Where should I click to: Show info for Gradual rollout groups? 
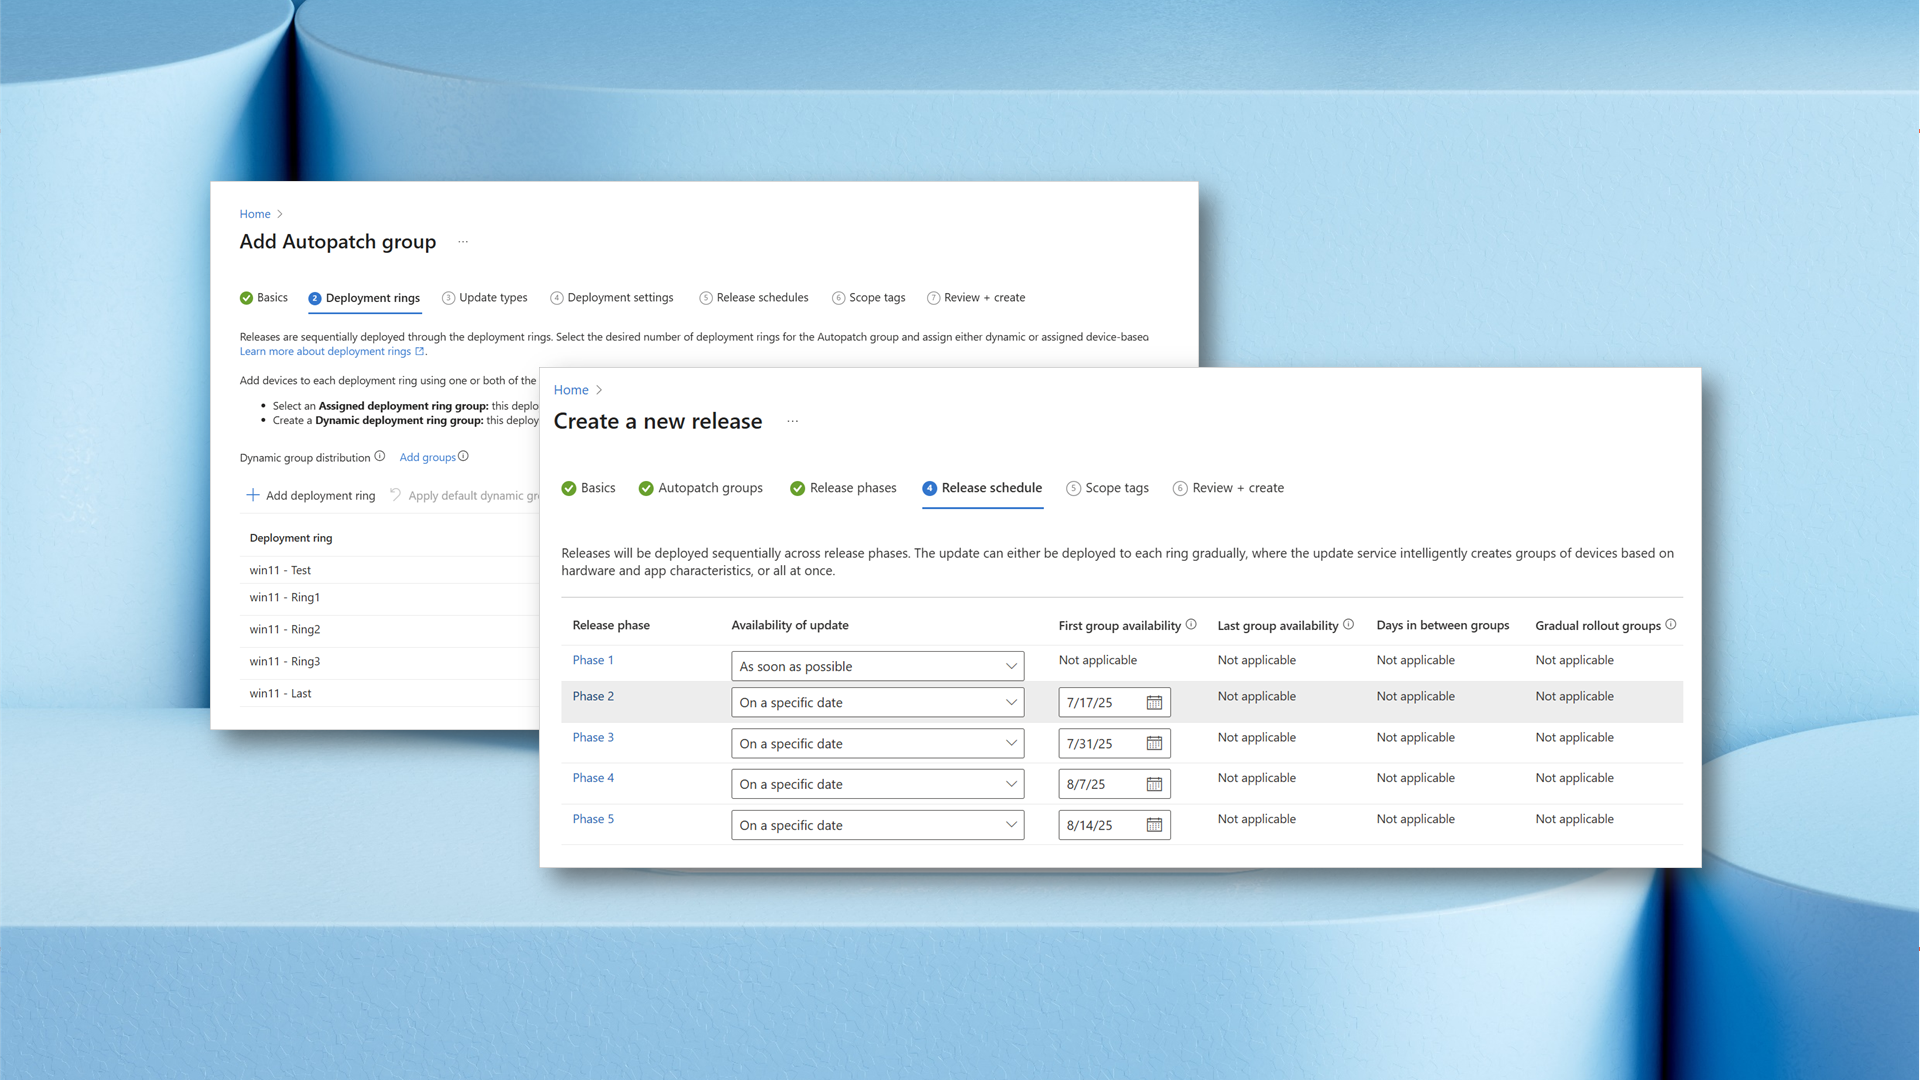pyautogui.click(x=1671, y=625)
